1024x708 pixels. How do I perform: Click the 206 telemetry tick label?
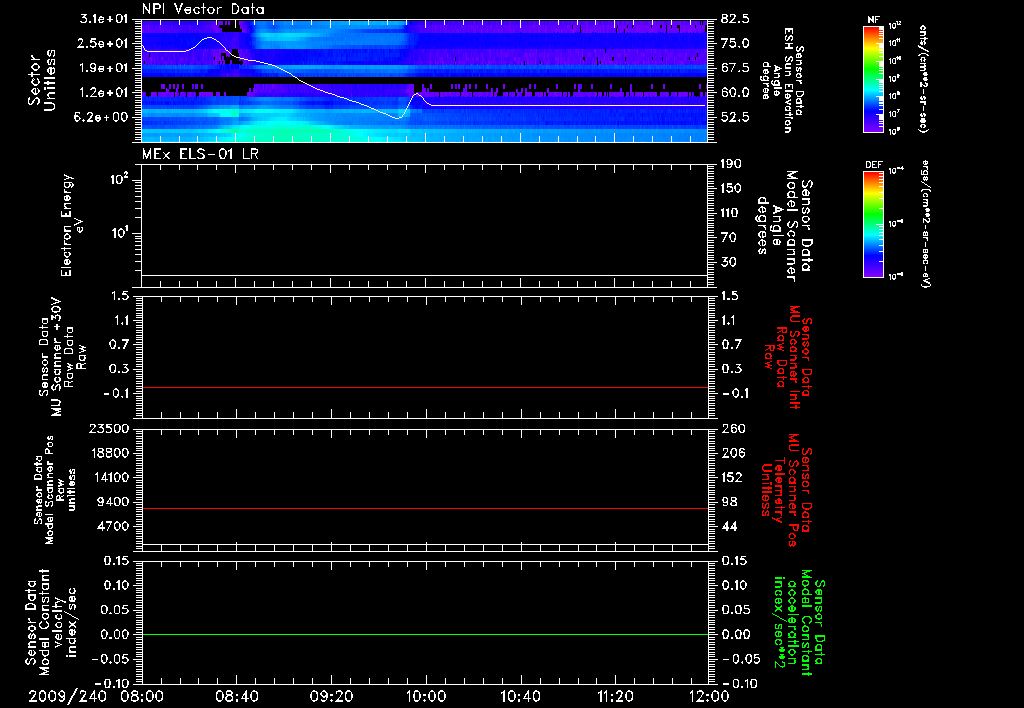[733, 453]
